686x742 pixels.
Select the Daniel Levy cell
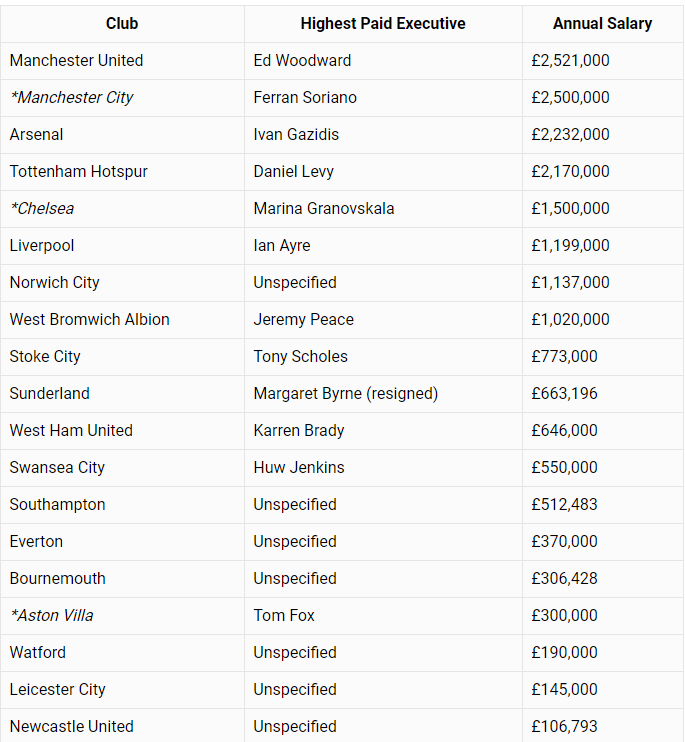click(x=383, y=171)
